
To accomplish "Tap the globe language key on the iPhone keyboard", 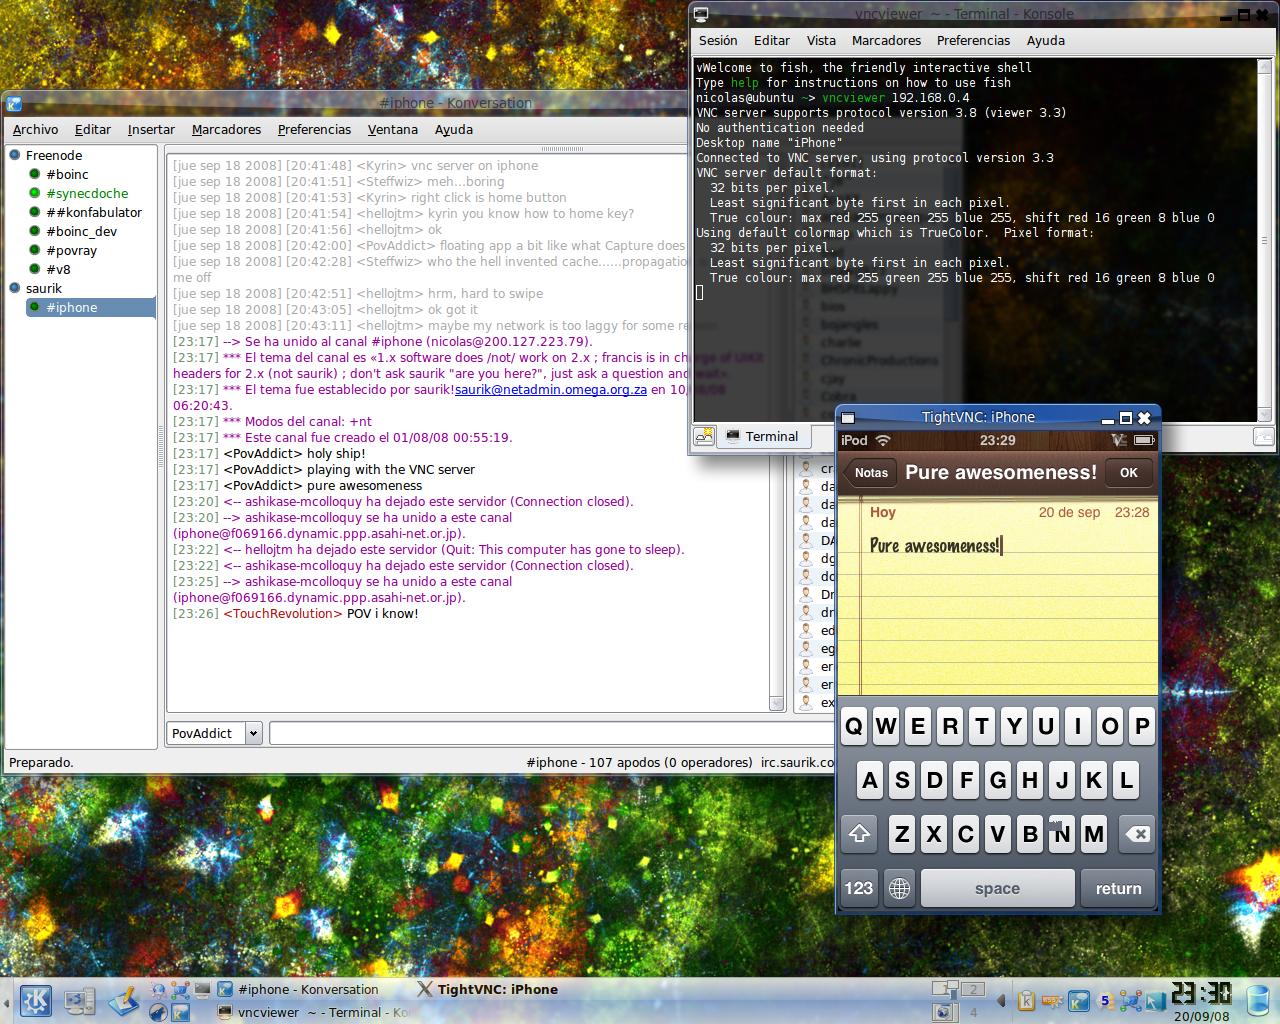I will pyautogui.click(x=899, y=888).
